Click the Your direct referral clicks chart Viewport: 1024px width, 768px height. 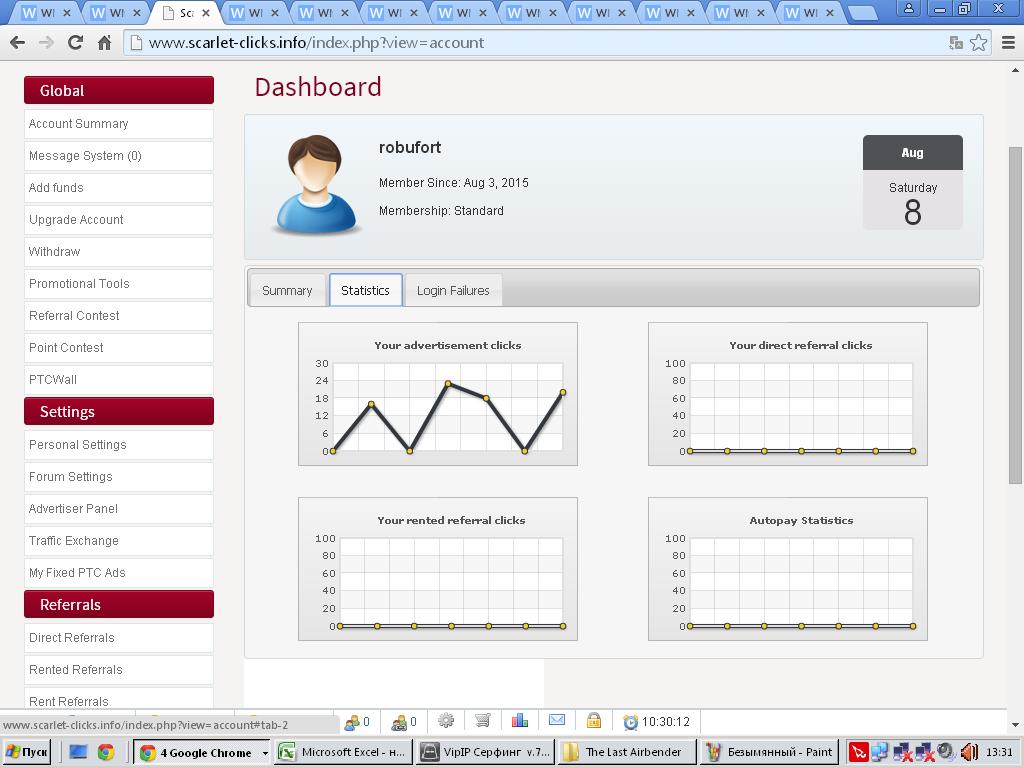pos(788,394)
